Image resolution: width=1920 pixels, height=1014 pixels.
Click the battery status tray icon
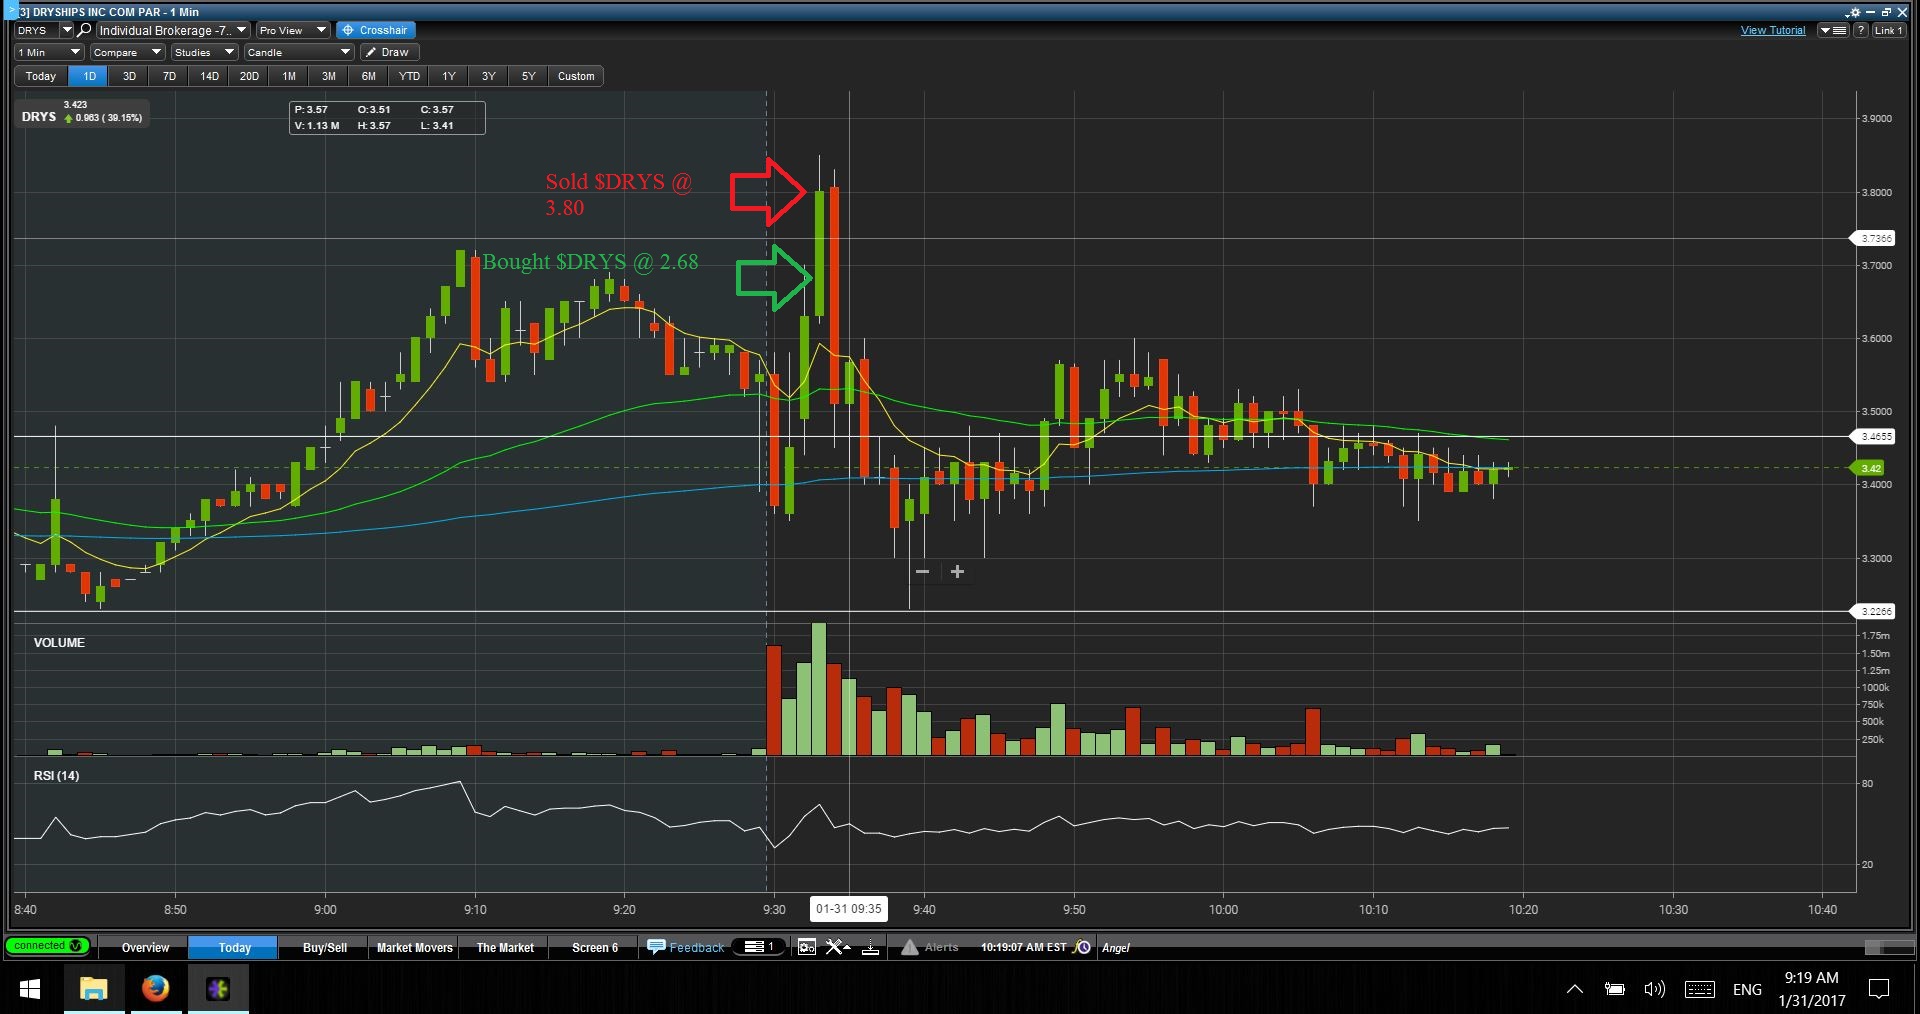click(x=1614, y=989)
